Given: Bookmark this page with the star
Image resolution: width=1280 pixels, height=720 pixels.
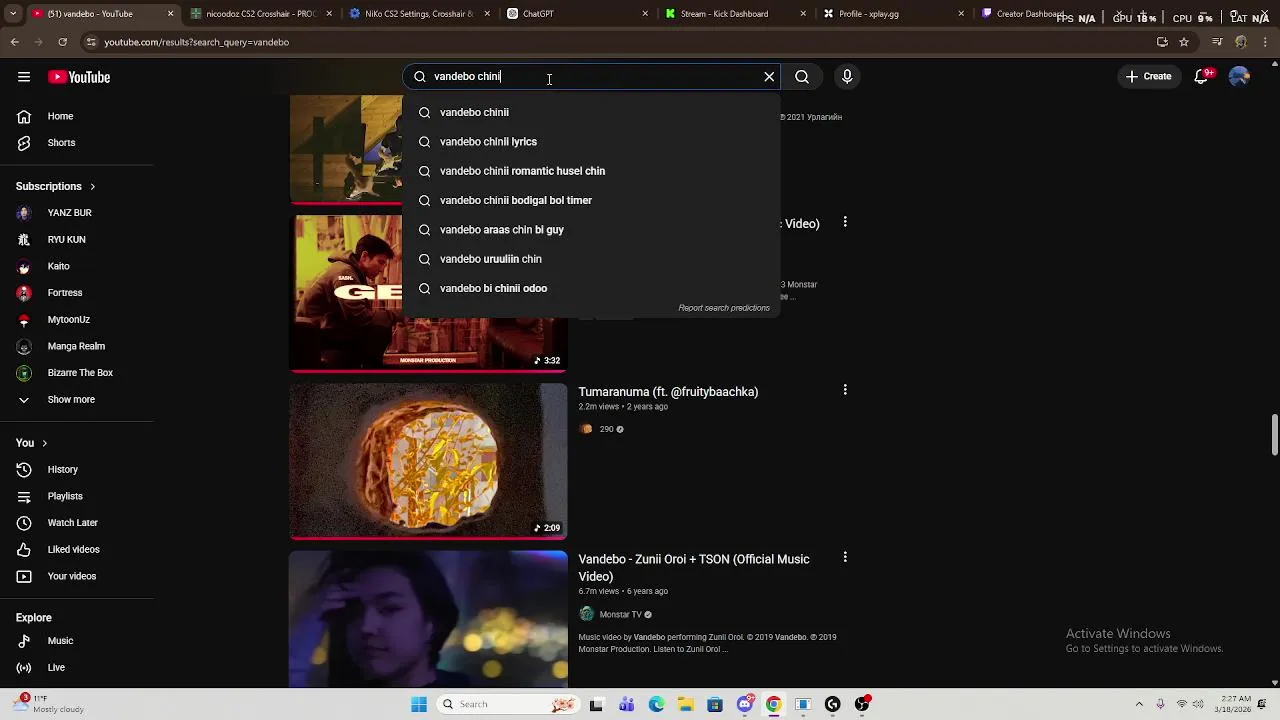Looking at the screenshot, I should click(1184, 42).
